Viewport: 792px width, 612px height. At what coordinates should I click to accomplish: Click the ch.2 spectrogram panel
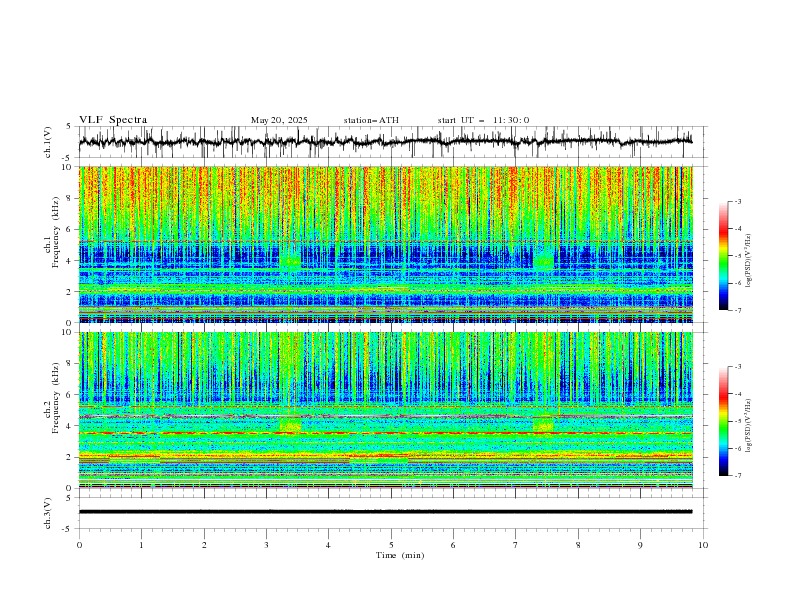pyautogui.click(x=385, y=410)
